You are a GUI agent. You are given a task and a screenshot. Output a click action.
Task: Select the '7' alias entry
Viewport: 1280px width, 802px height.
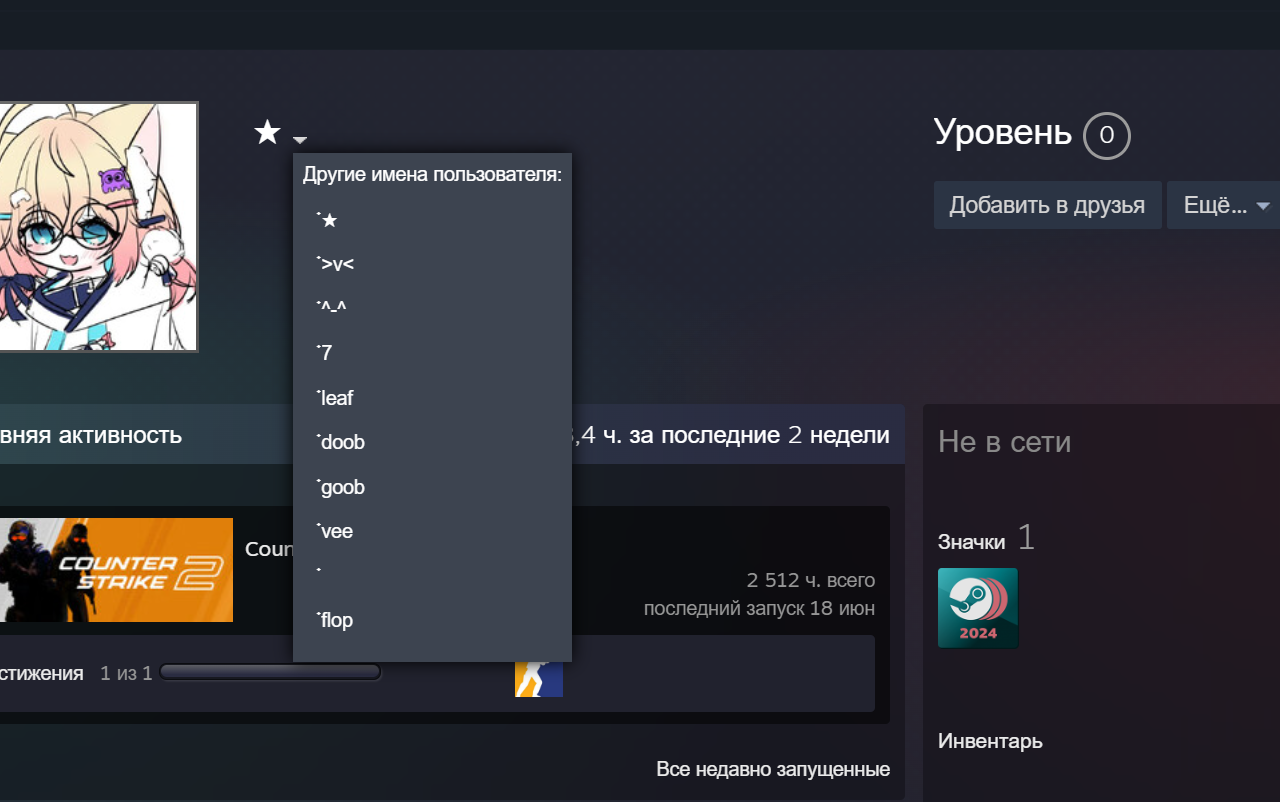(x=324, y=353)
